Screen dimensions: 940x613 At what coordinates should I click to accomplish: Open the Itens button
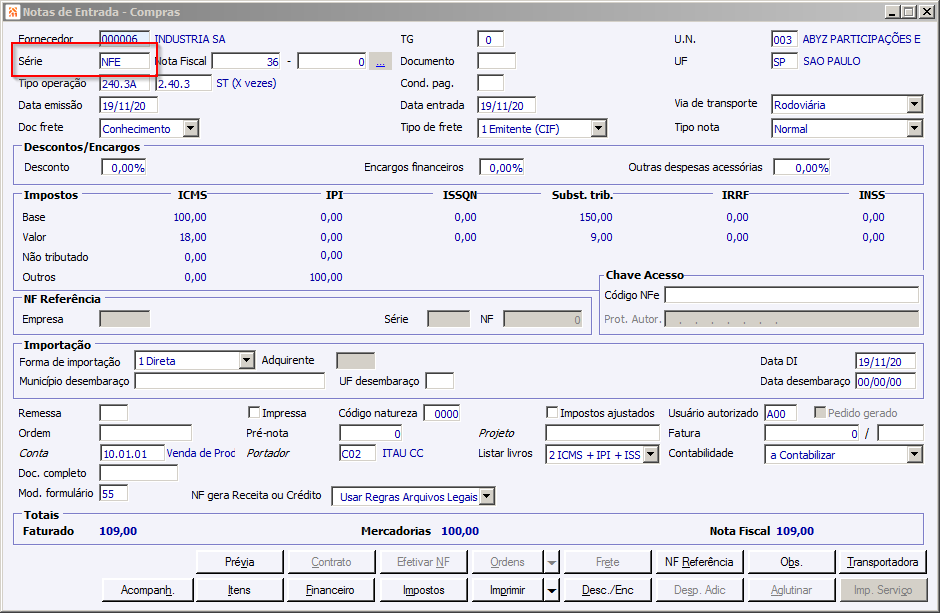pos(240,590)
